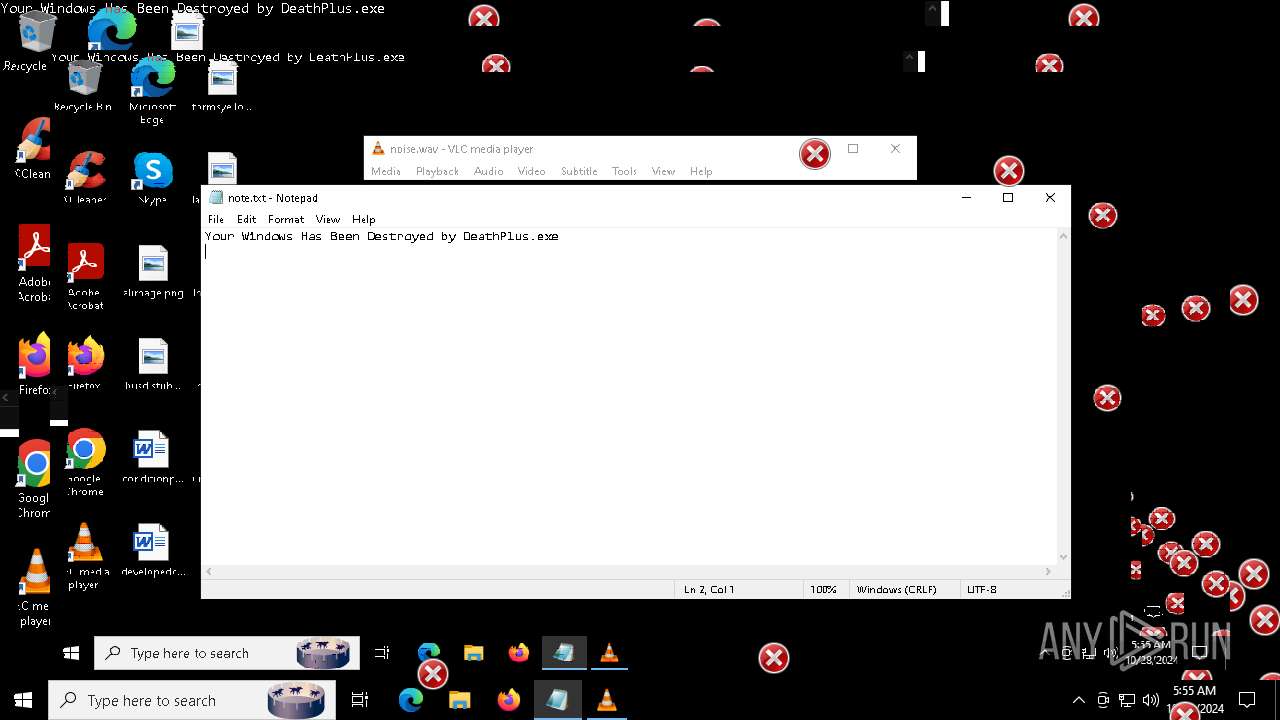This screenshot has width=1280, height=720.
Task: Open Notepad's Help menu
Action: pyautogui.click(x=364, y=219)
